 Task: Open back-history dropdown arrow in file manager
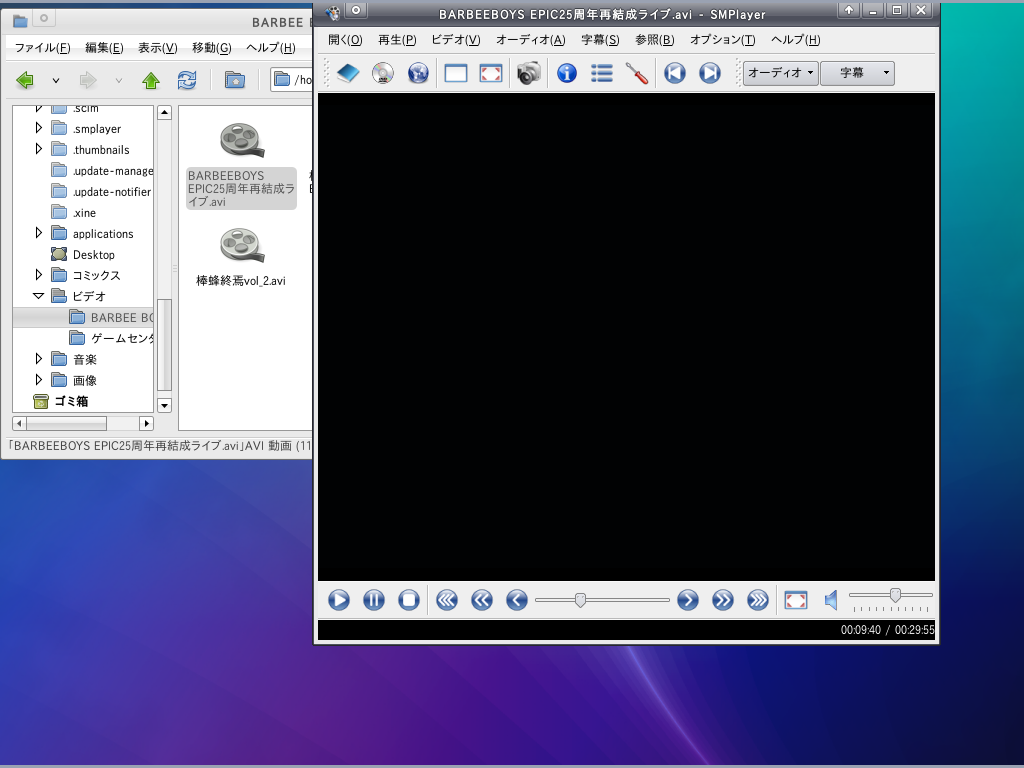coord(56,81)
